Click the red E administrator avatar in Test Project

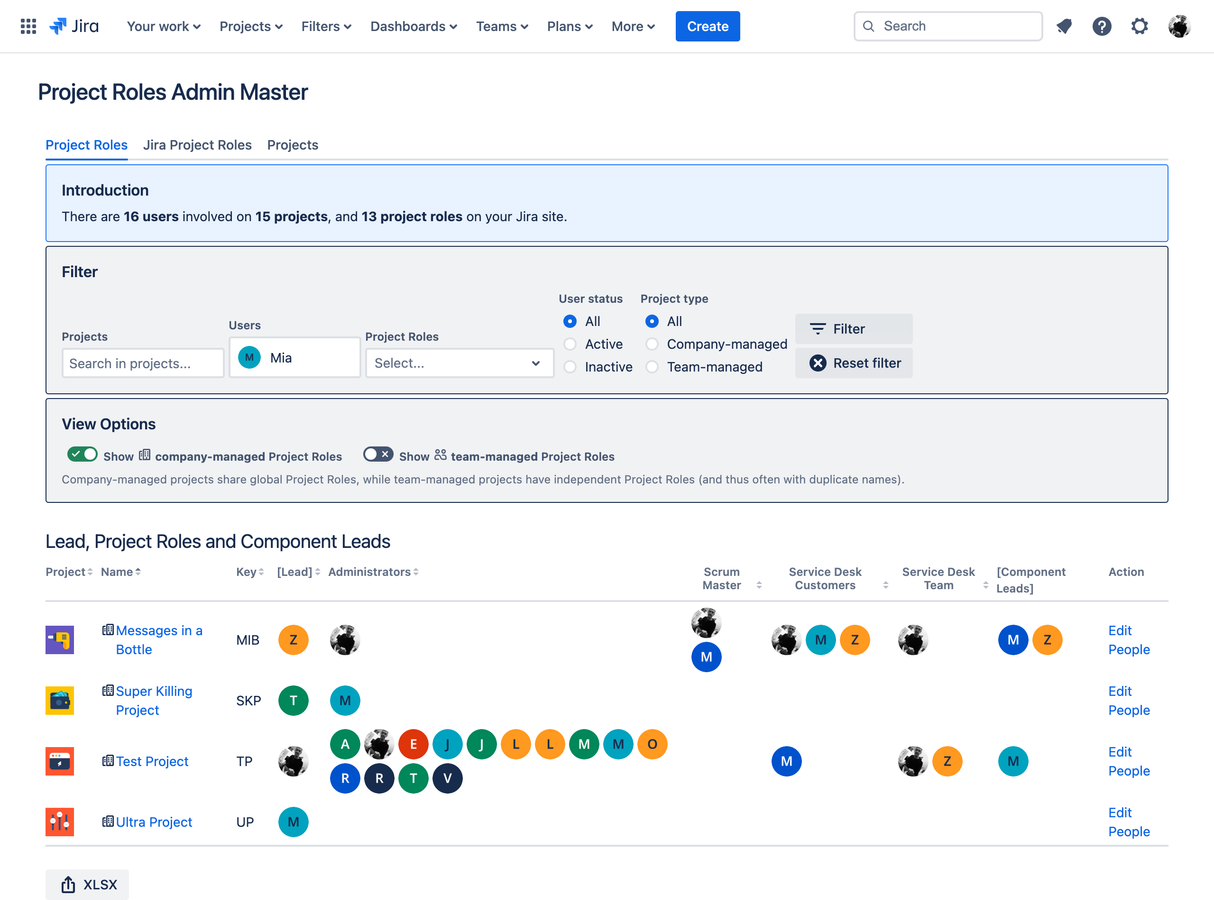point(413,744)
